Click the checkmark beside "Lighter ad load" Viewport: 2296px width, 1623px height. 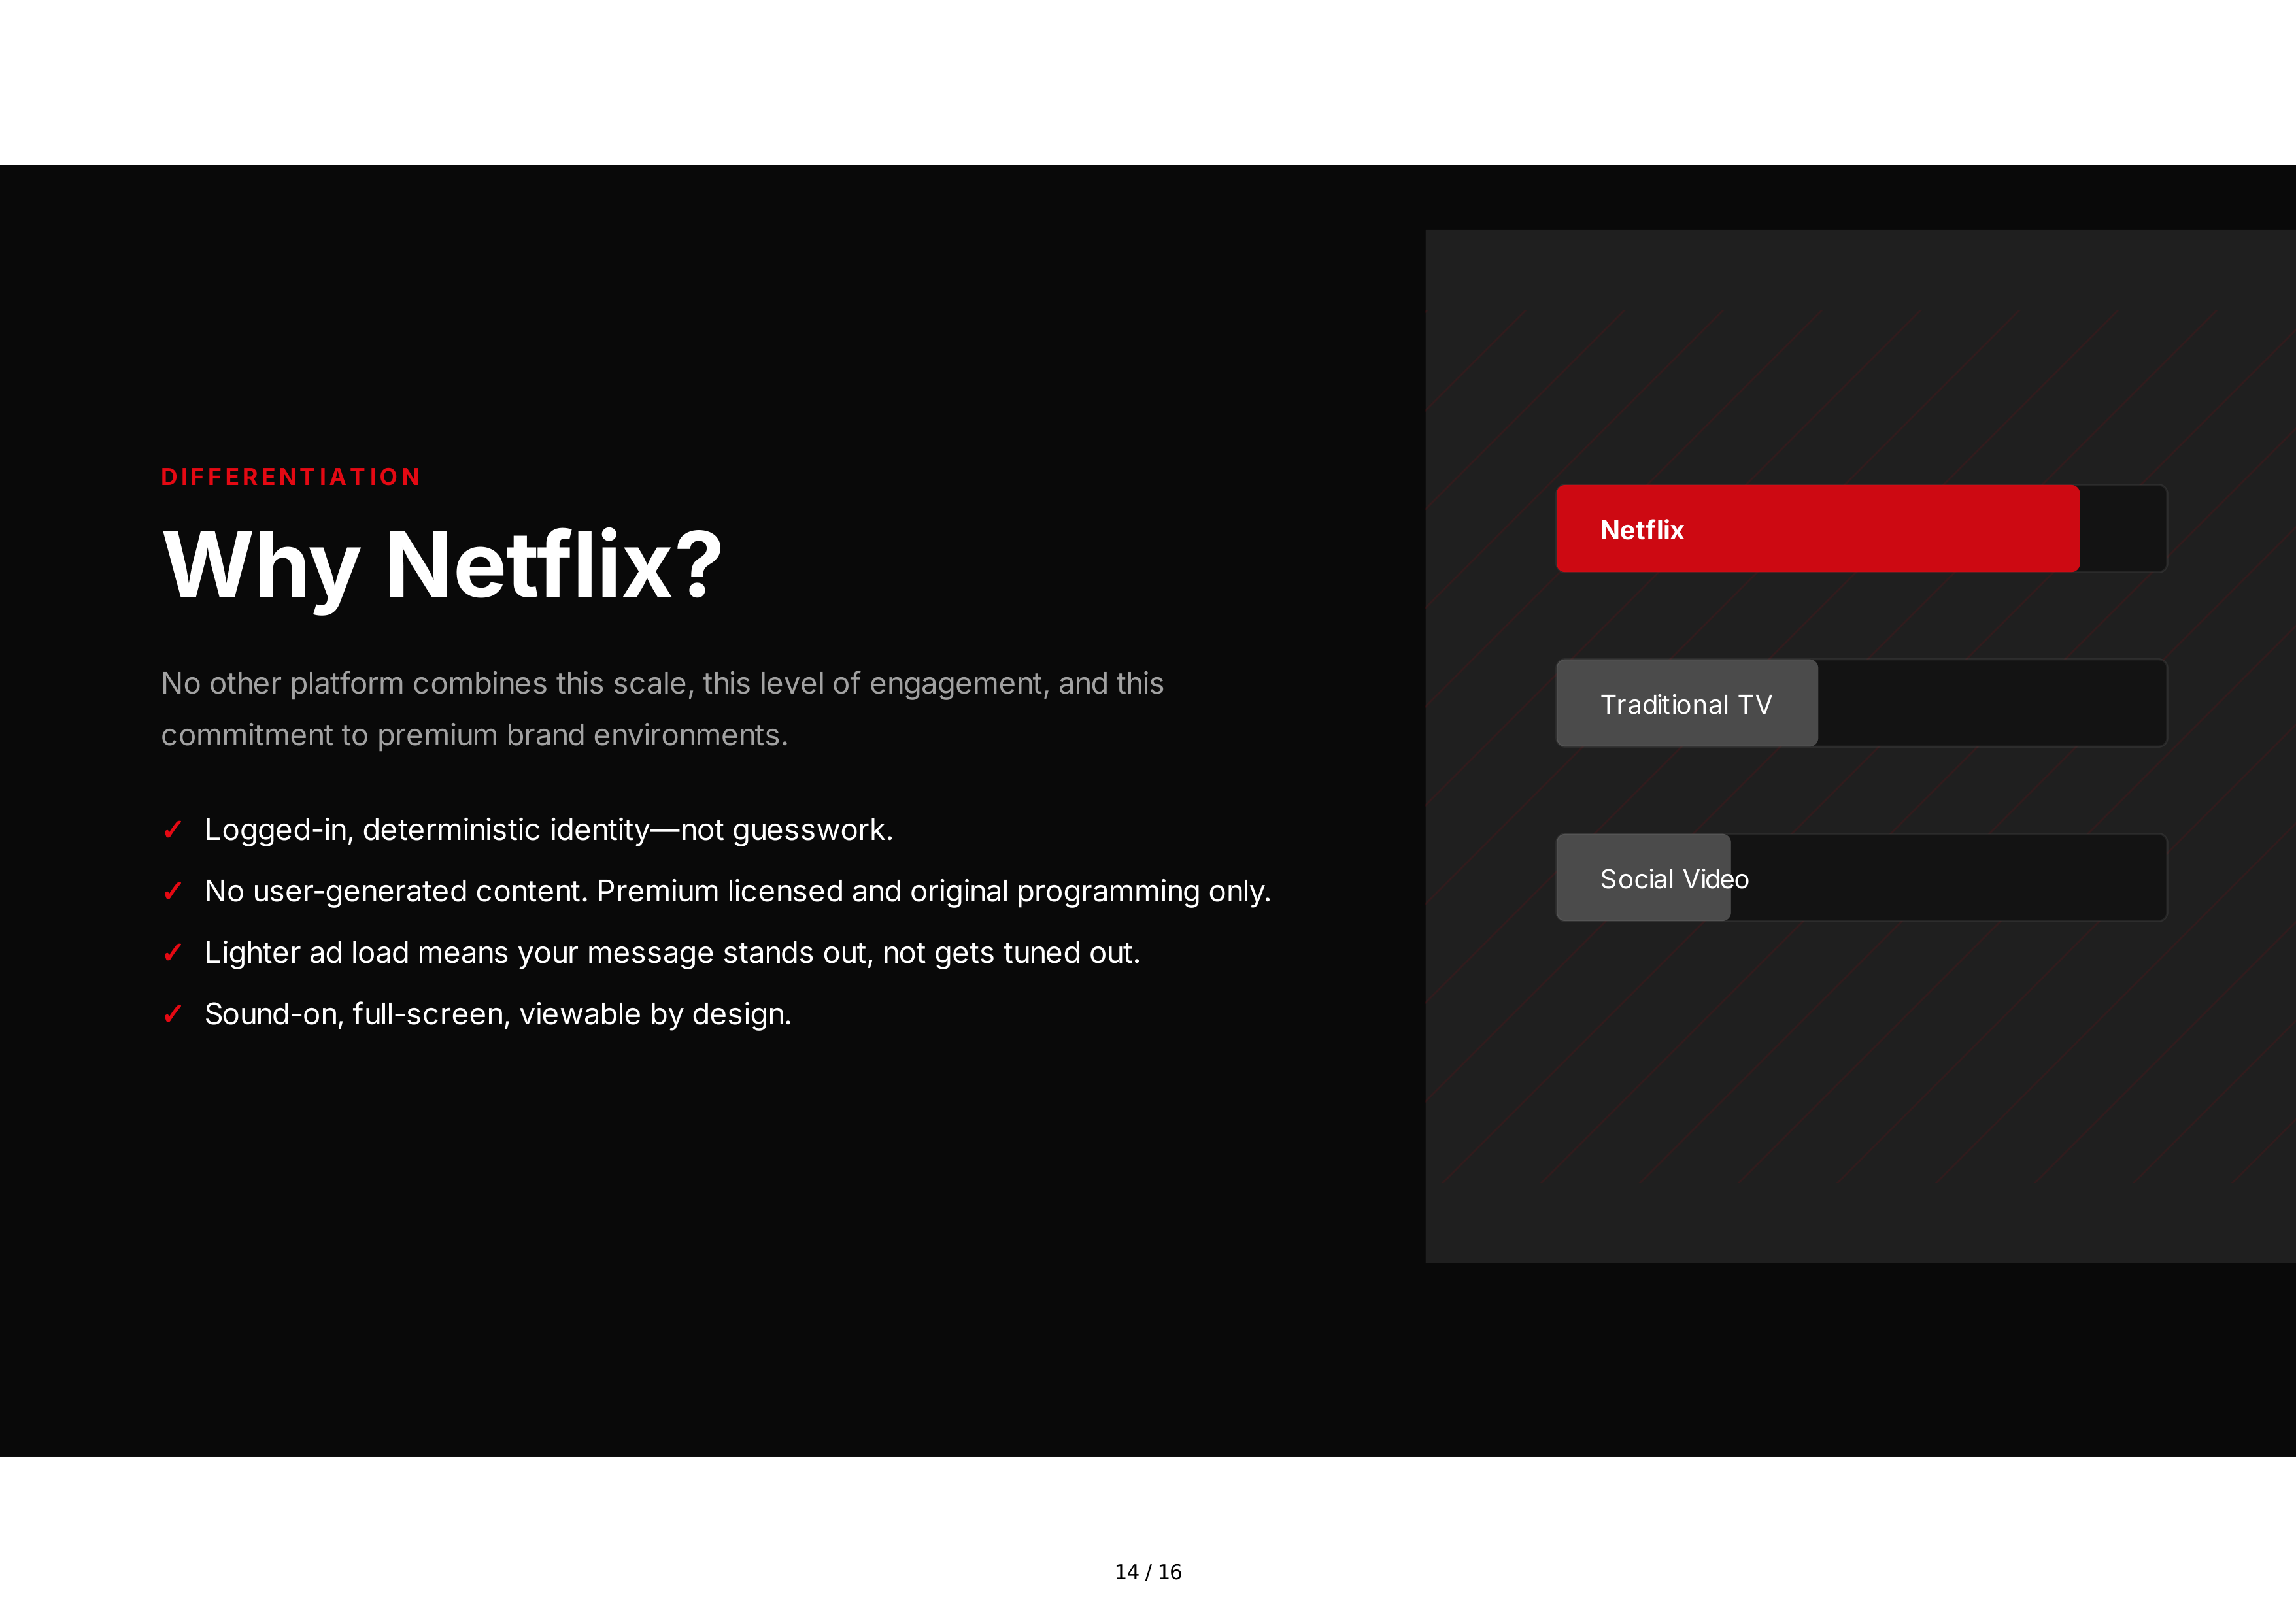pyautogui.click(x=172, y=953)
